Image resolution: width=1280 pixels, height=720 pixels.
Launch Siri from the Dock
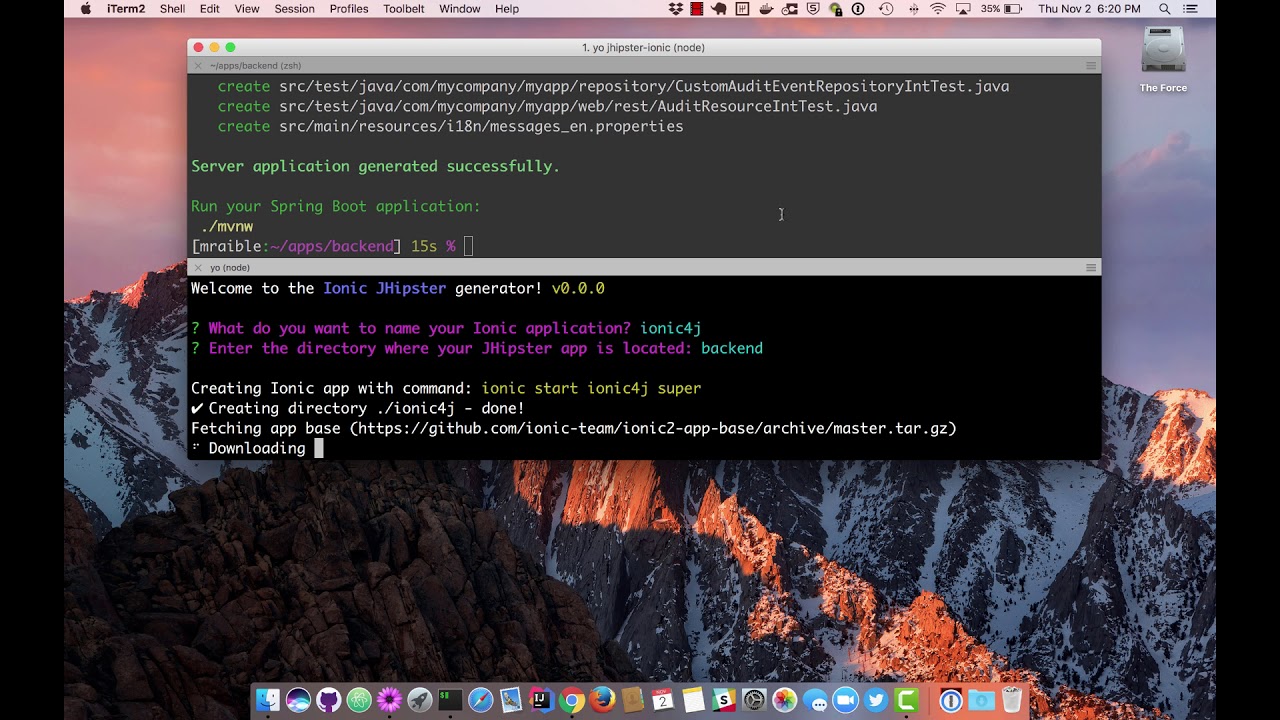point(298,700)
